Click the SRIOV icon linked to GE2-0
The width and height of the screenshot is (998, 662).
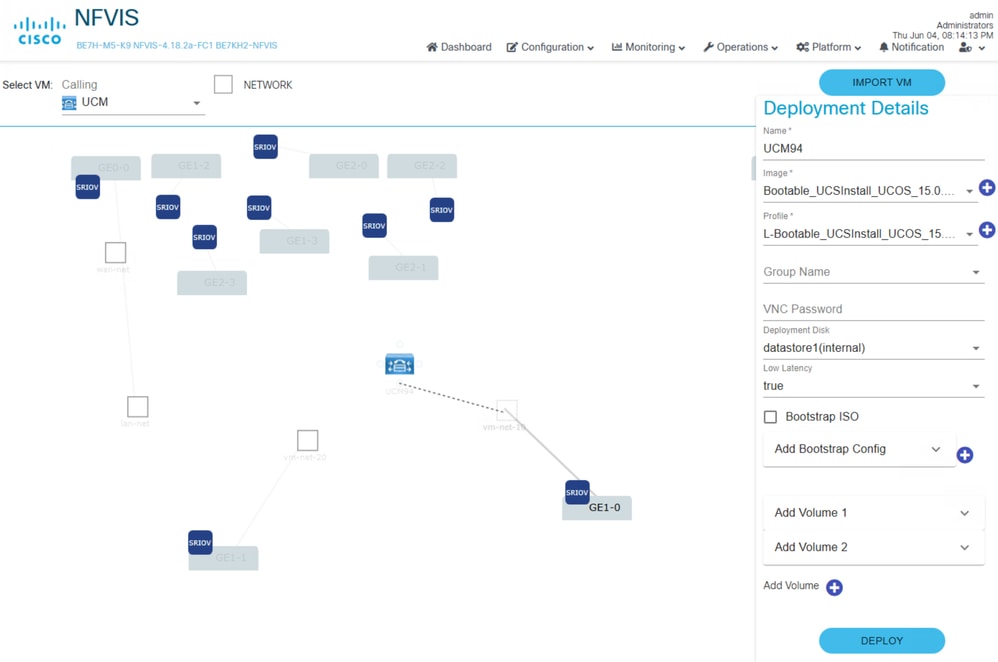pyautogui.click(x=265, y=146)
